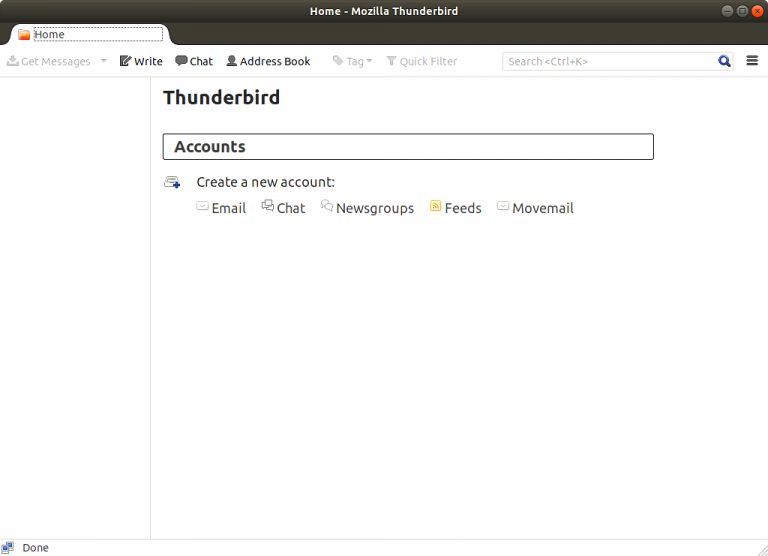768x556 pixels.
Task: Open the Get Messages dropdown arrow
Action: click(x=103, y=61)
